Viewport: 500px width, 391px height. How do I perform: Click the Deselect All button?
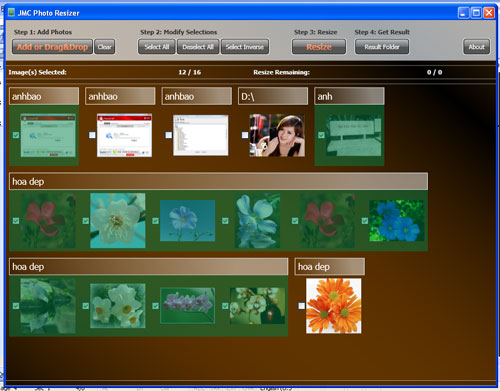click(198, 47)
